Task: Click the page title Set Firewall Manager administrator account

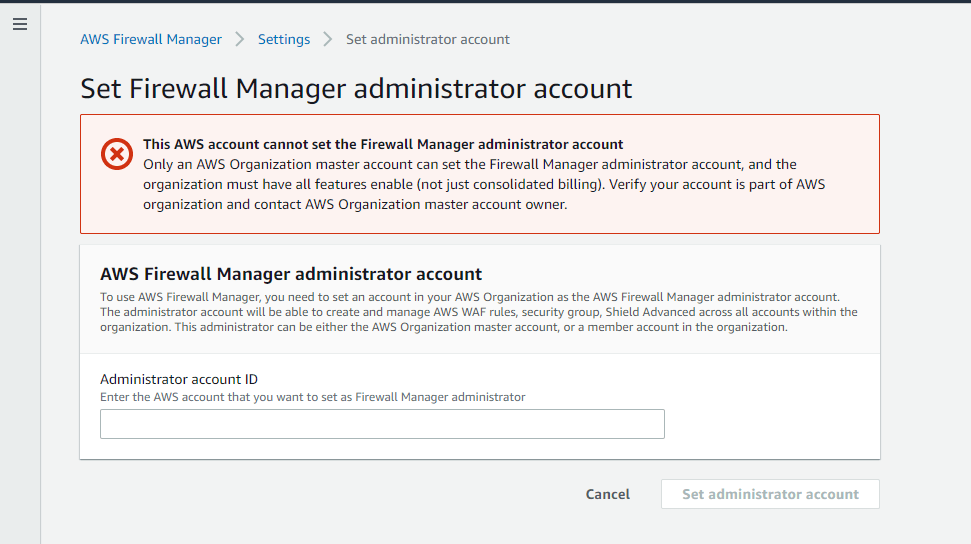Action: tap(356, 89)
